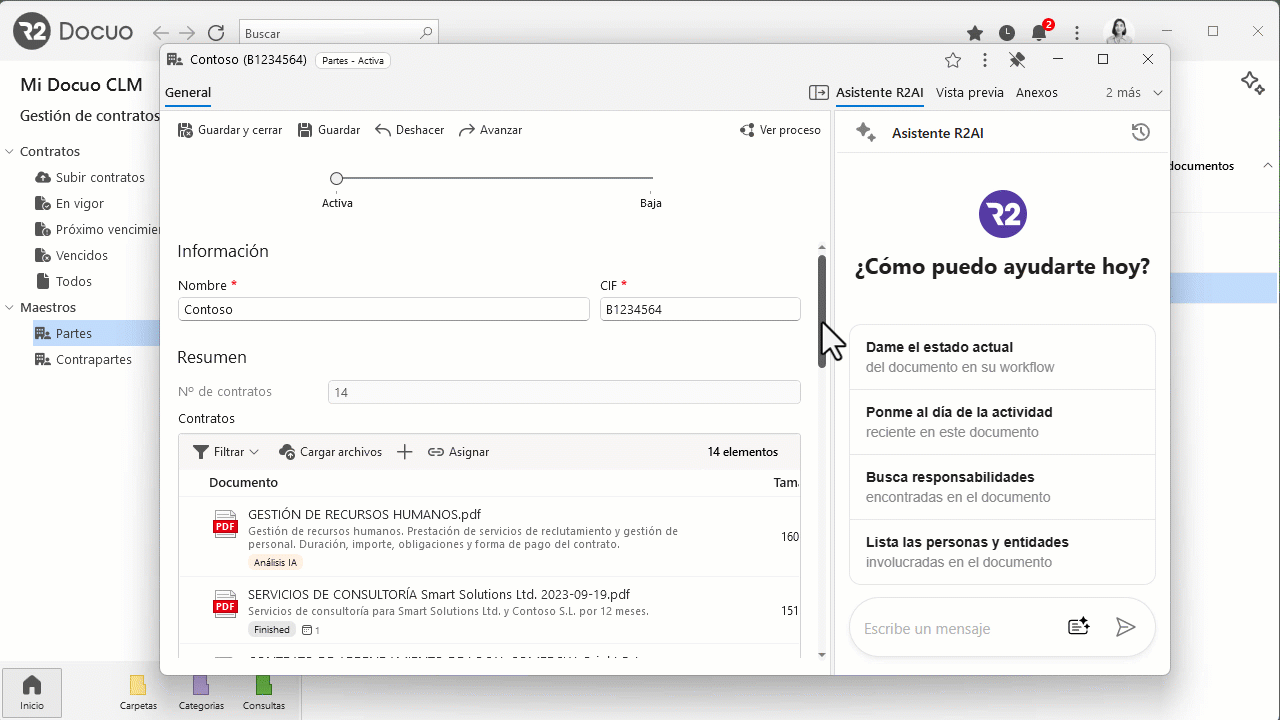Viewport: 1280px width, 720px height.
Task: Open the Anexos tab
Action: pos(1036,93)
